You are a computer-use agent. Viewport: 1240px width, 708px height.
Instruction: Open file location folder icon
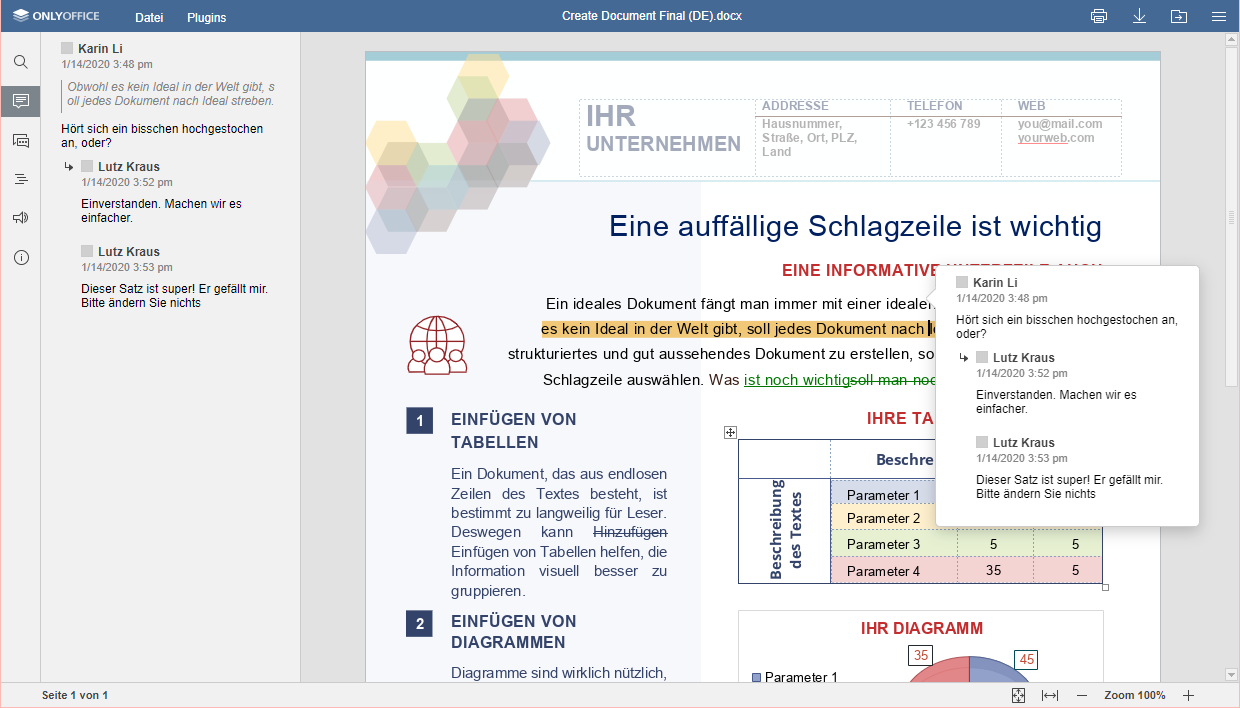click(x=1179, y=16)
